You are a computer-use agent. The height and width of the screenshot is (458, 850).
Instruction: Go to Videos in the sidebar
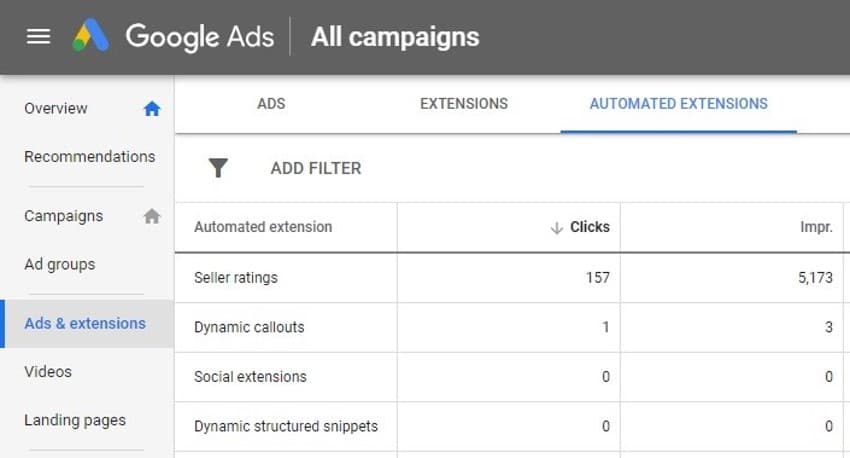[48, 372]
